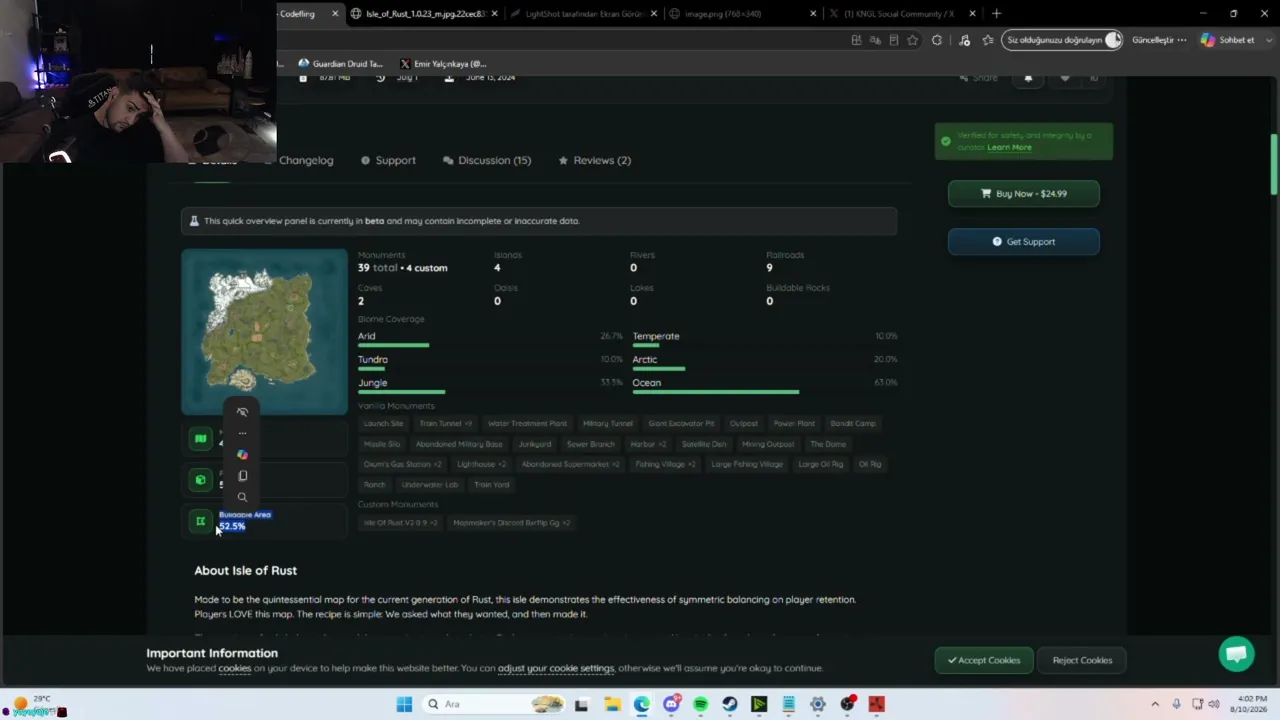Switch to the Changelog tab
Image resolution: width=1280 pixels, height=720 pixels.
[306, 160]
